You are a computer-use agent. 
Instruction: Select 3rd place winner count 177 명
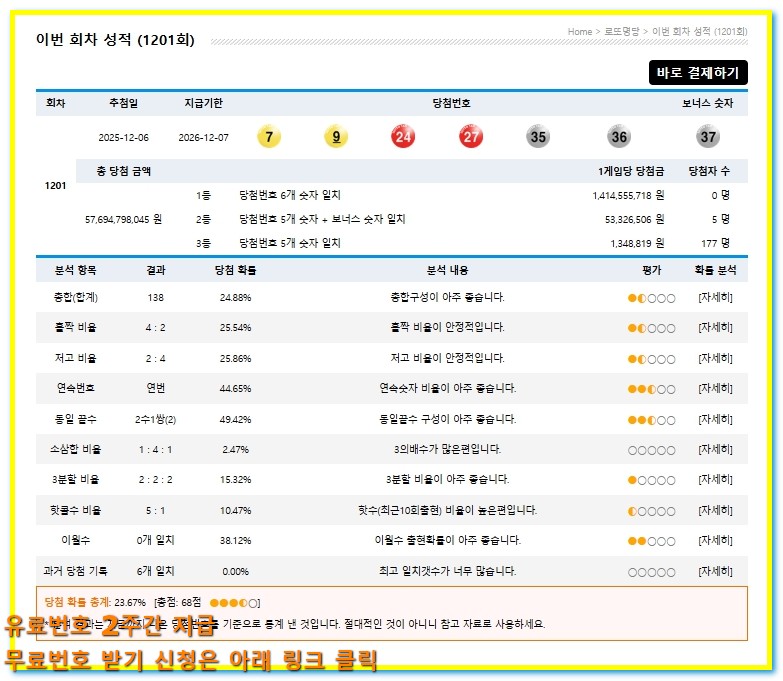(716, 243)
